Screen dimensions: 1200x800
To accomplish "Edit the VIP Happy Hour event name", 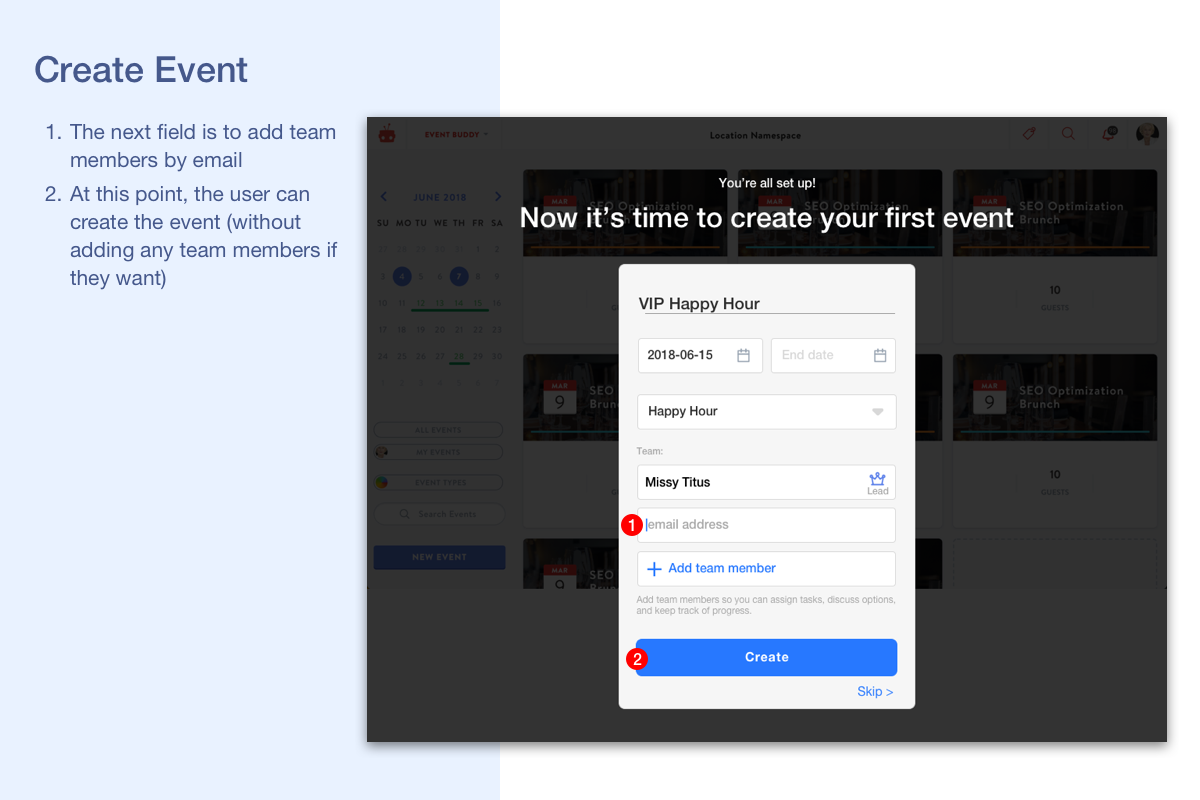I will 767,304.
